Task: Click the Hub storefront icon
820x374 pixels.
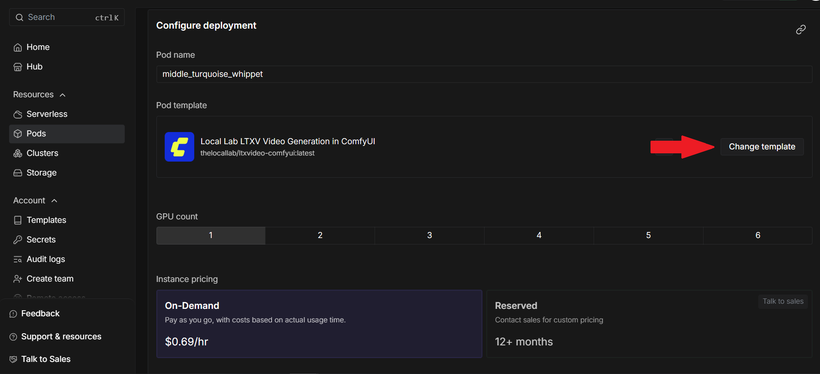Action: (17, 67)
